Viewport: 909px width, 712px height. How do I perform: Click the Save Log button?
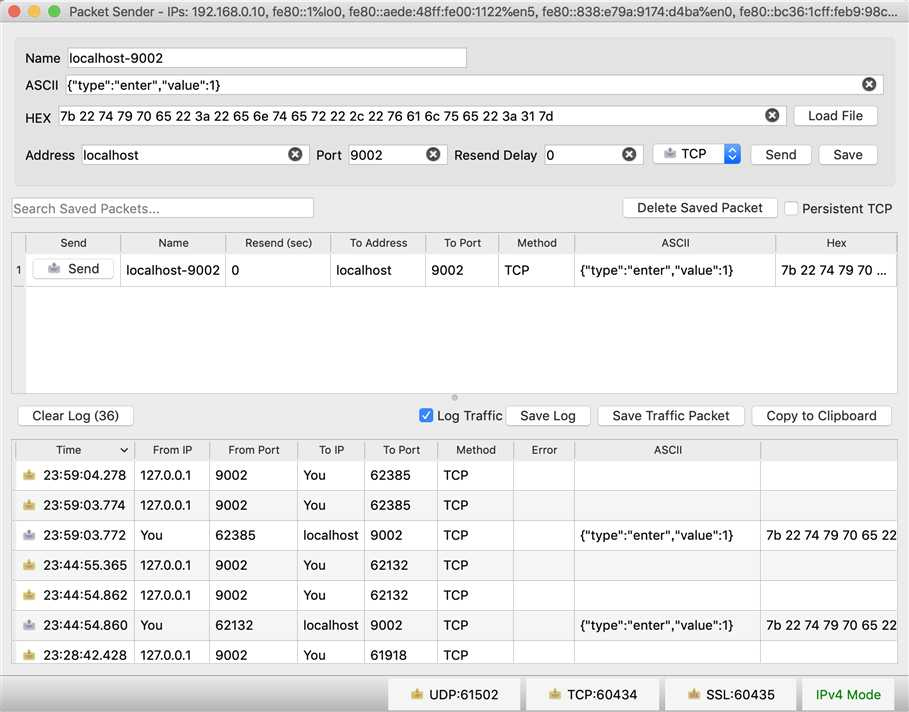click(x=547, y=416)
